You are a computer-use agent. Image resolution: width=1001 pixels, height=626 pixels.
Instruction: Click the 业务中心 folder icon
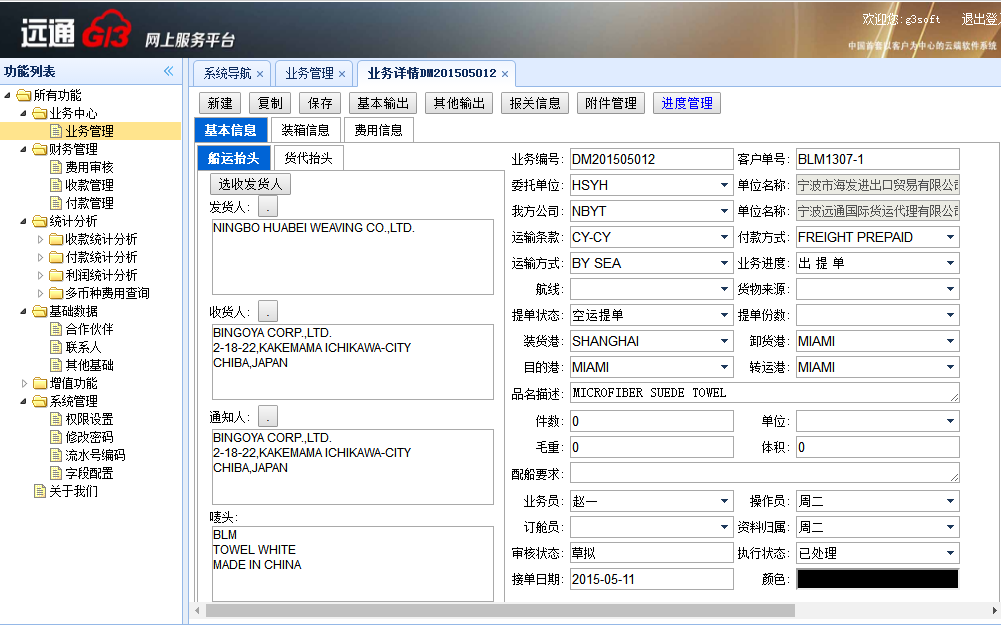pos(40,113)
